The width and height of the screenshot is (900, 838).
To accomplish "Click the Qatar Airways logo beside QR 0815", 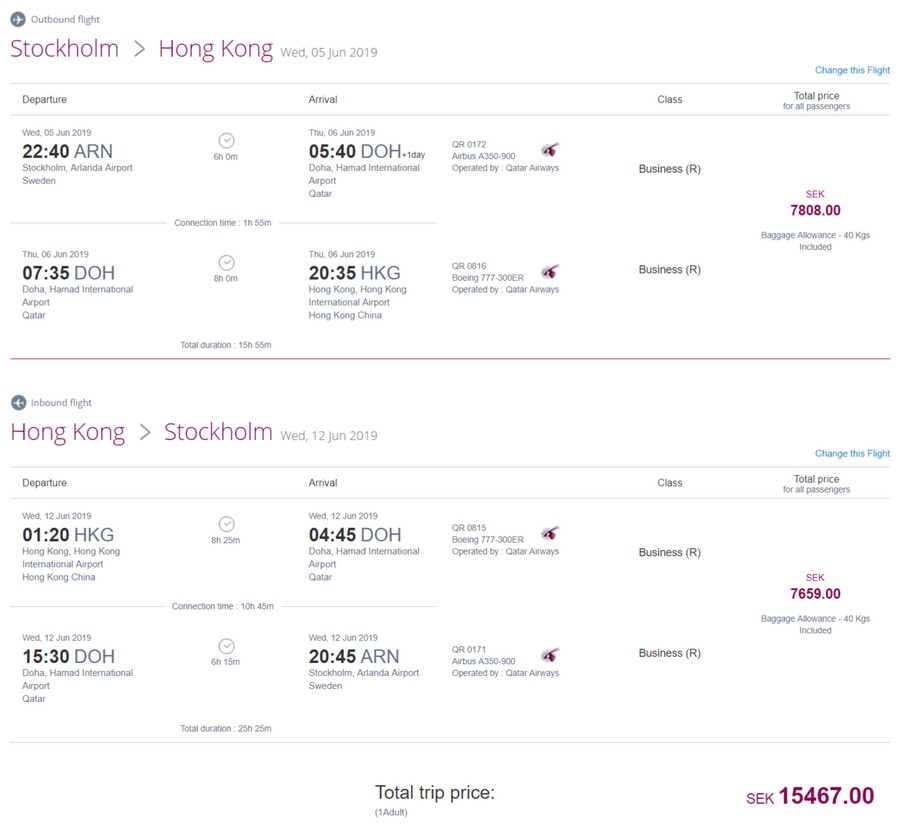I will pyautogui.click(x=550, y=533).
